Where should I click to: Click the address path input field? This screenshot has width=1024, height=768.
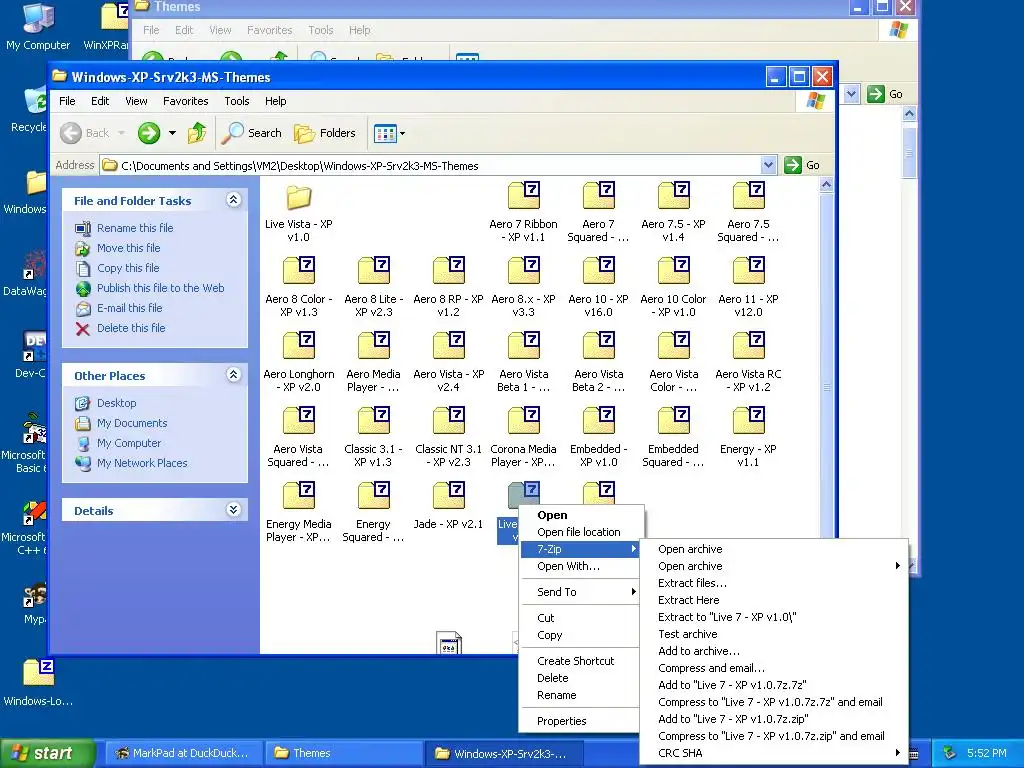[431, 166]
